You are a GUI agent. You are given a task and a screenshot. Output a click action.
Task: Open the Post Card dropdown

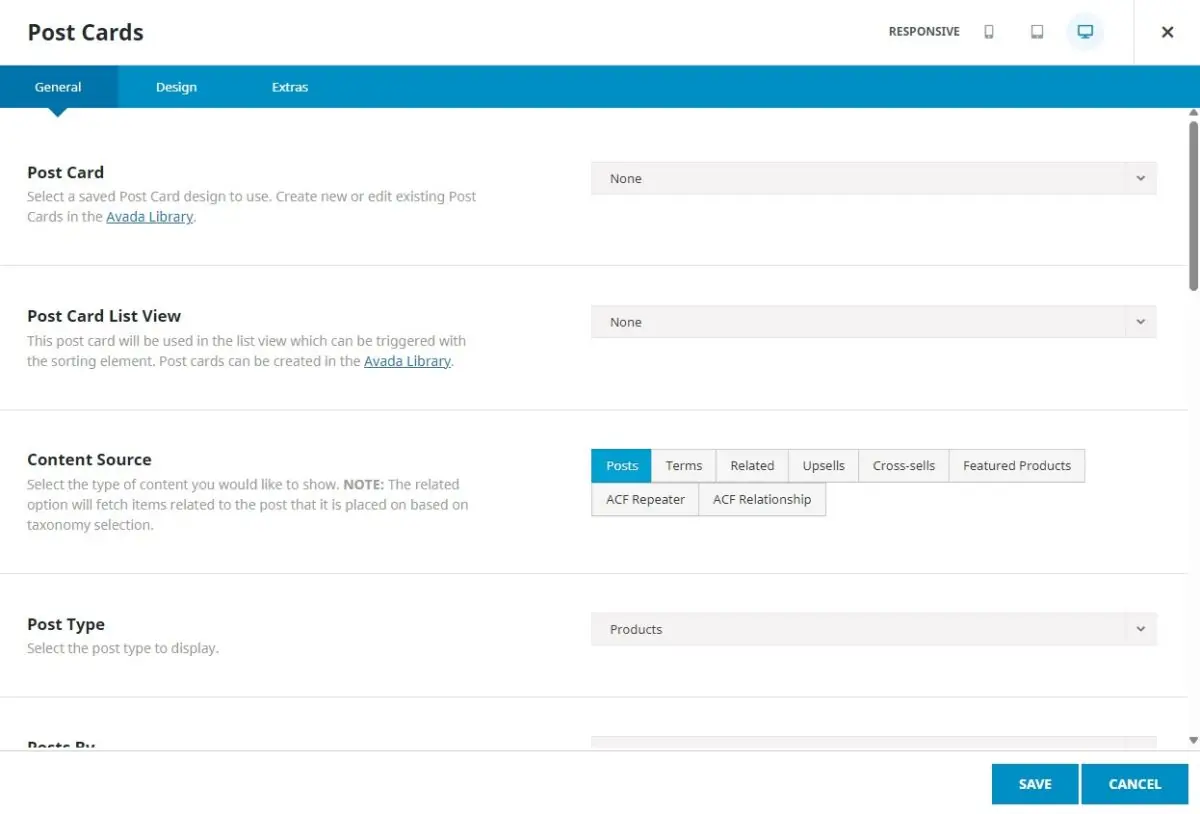click(873, 179)
